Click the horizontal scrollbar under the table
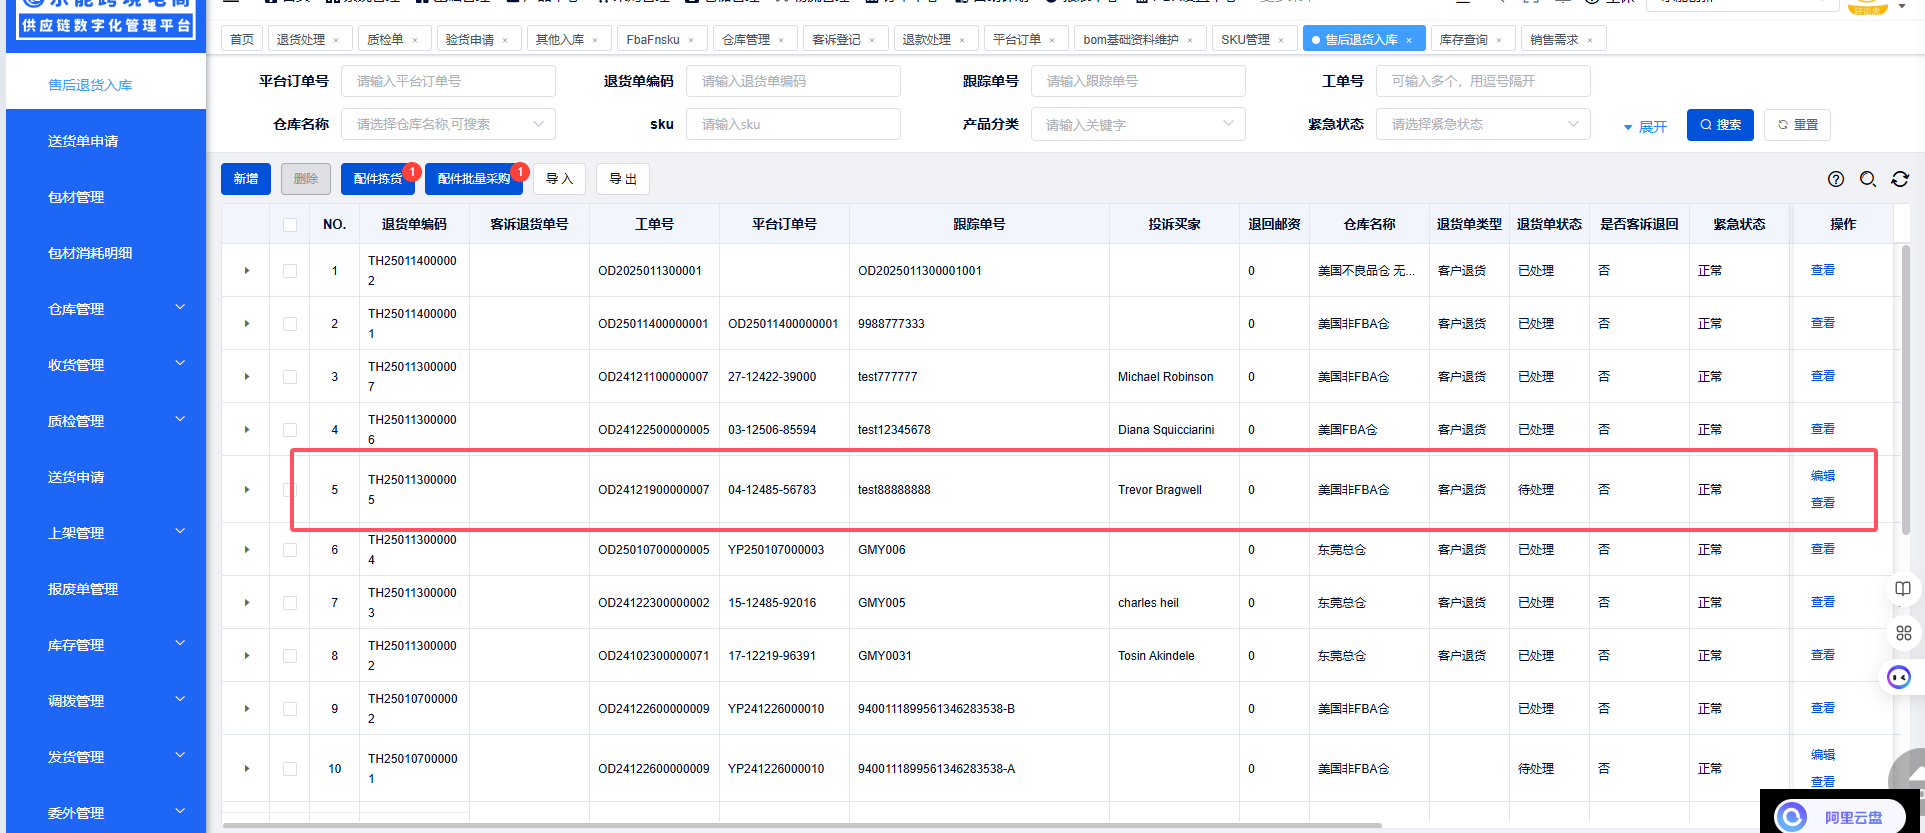This screenshot has height=833, width=1925. tap(800, 826)
